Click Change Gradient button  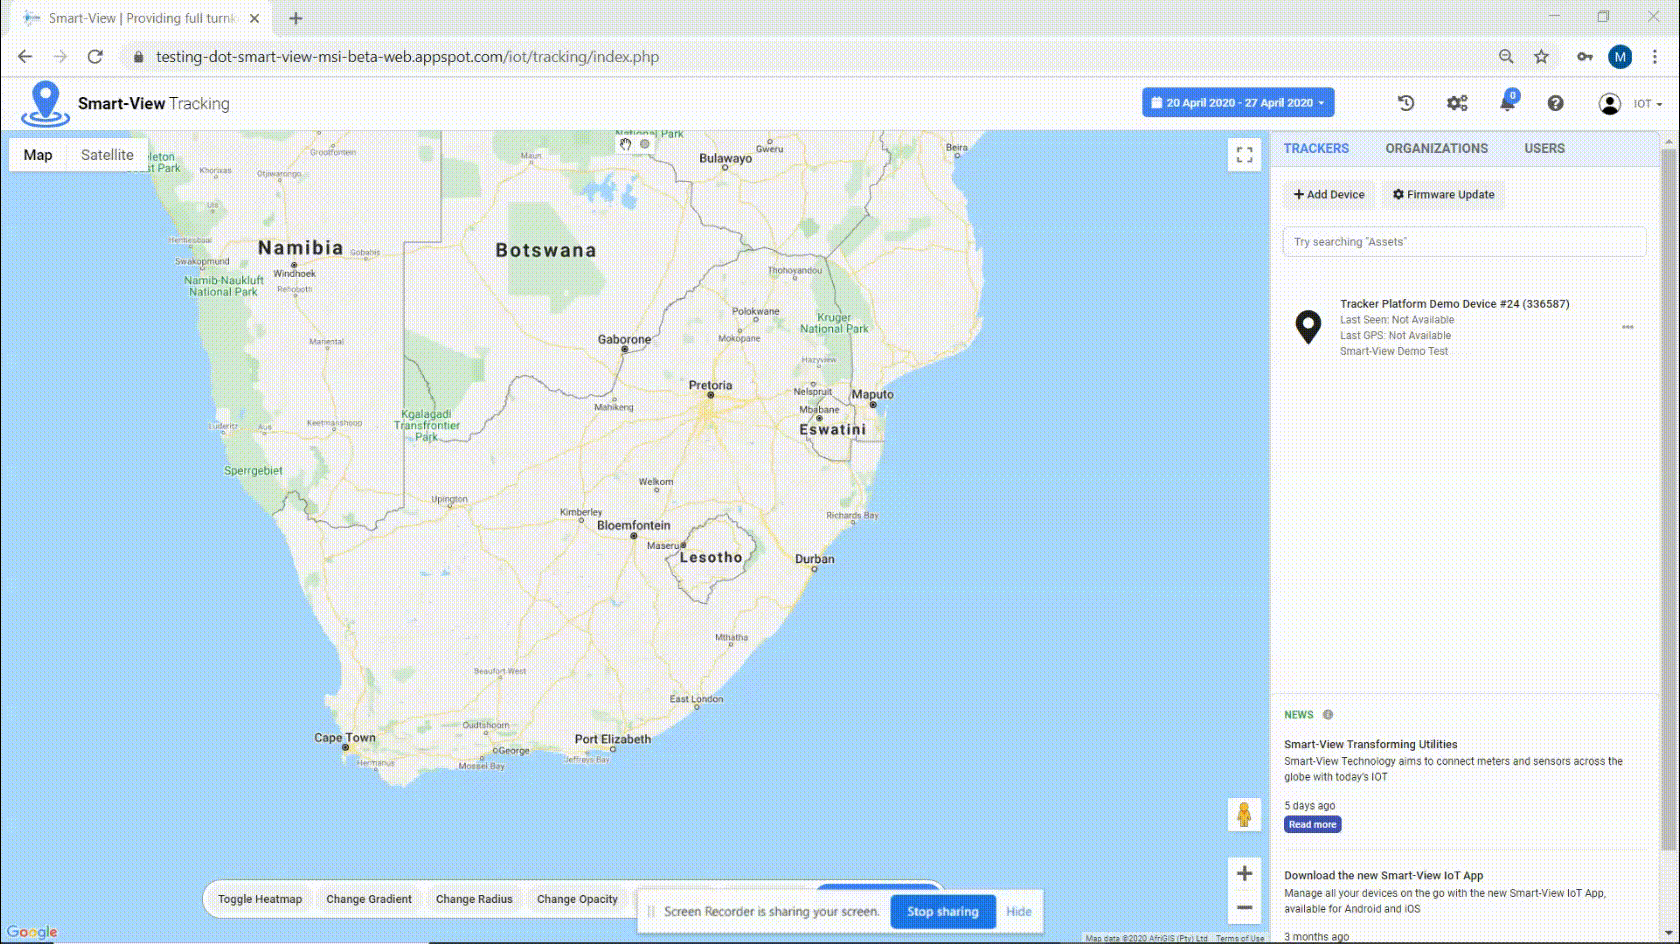click(x=369, y=899)
